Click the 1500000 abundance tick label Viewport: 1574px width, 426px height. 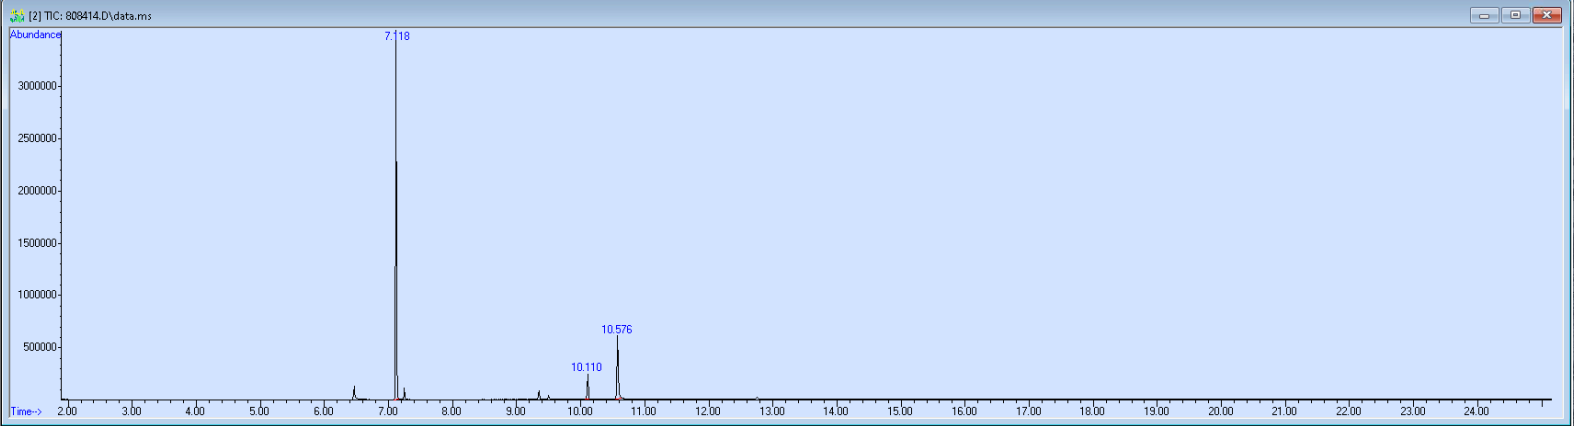coord(37,243)
